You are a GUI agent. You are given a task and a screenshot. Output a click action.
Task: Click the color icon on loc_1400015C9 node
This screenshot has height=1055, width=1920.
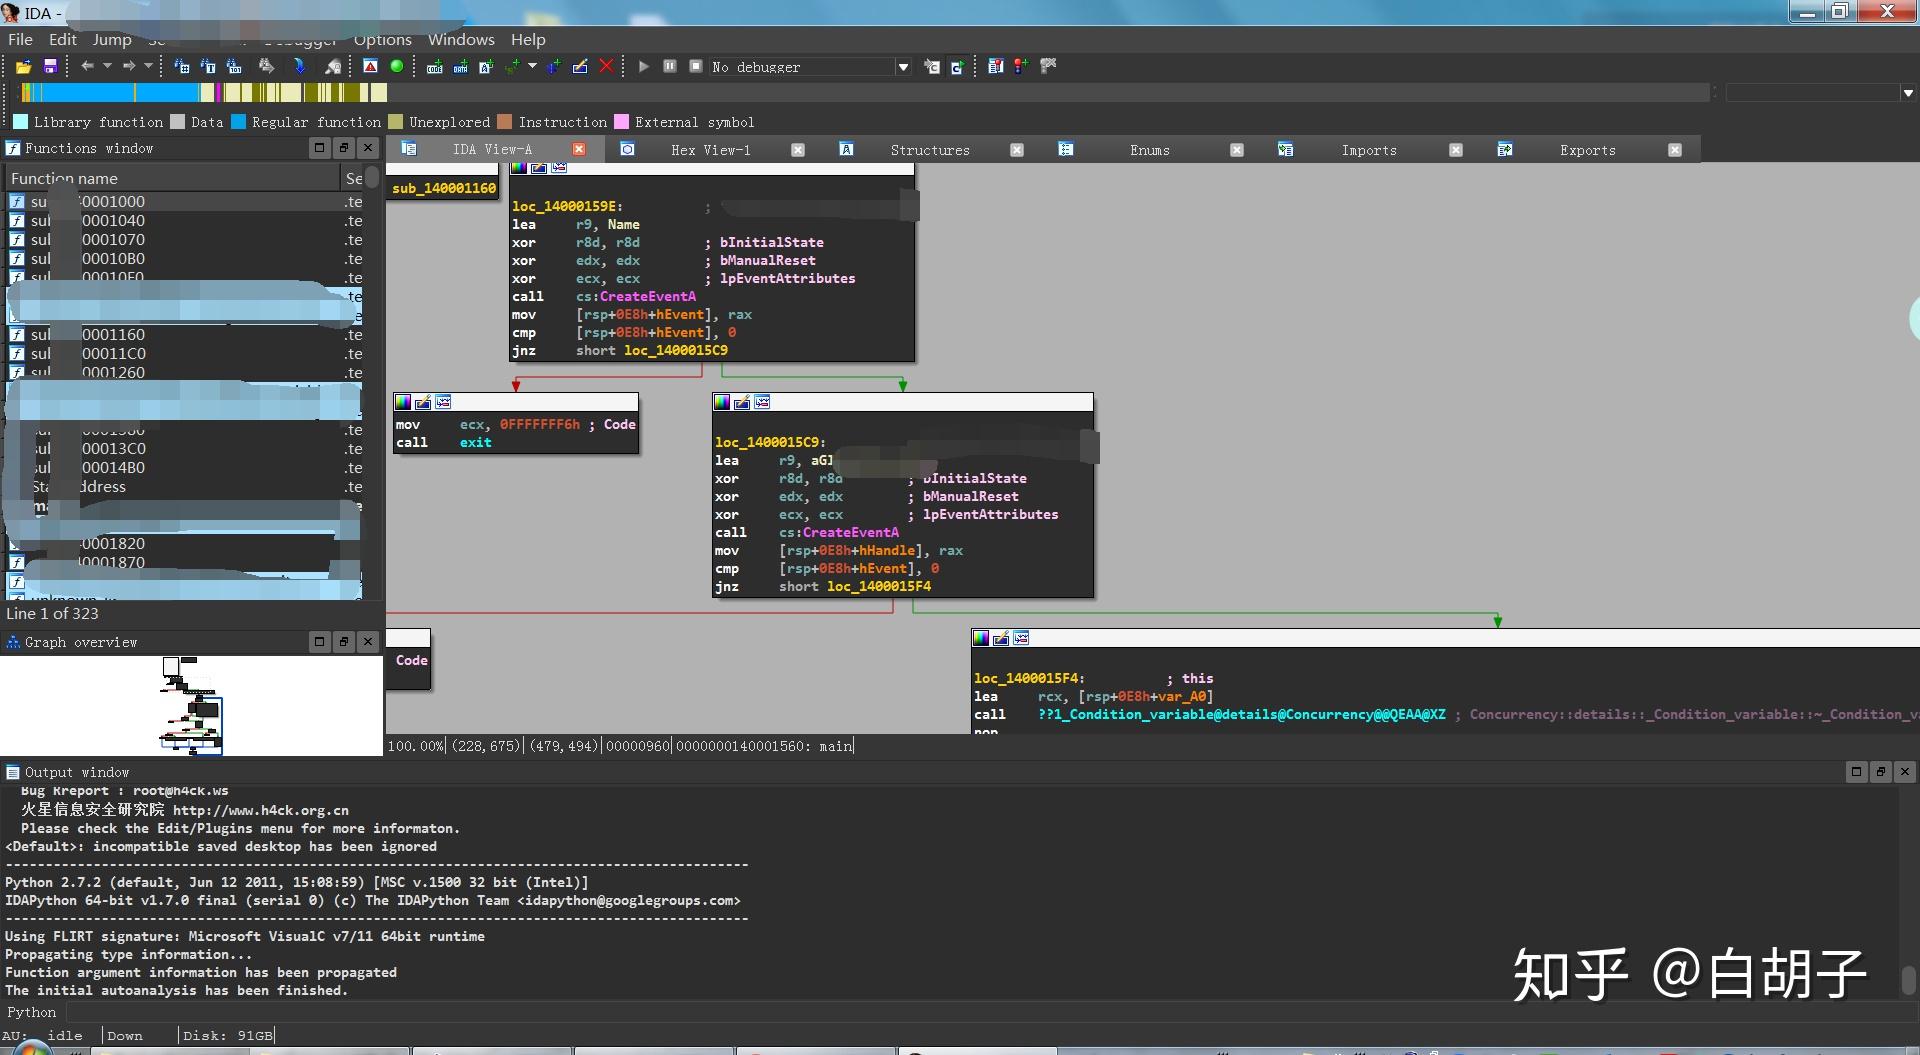click(x=722, y=402)
